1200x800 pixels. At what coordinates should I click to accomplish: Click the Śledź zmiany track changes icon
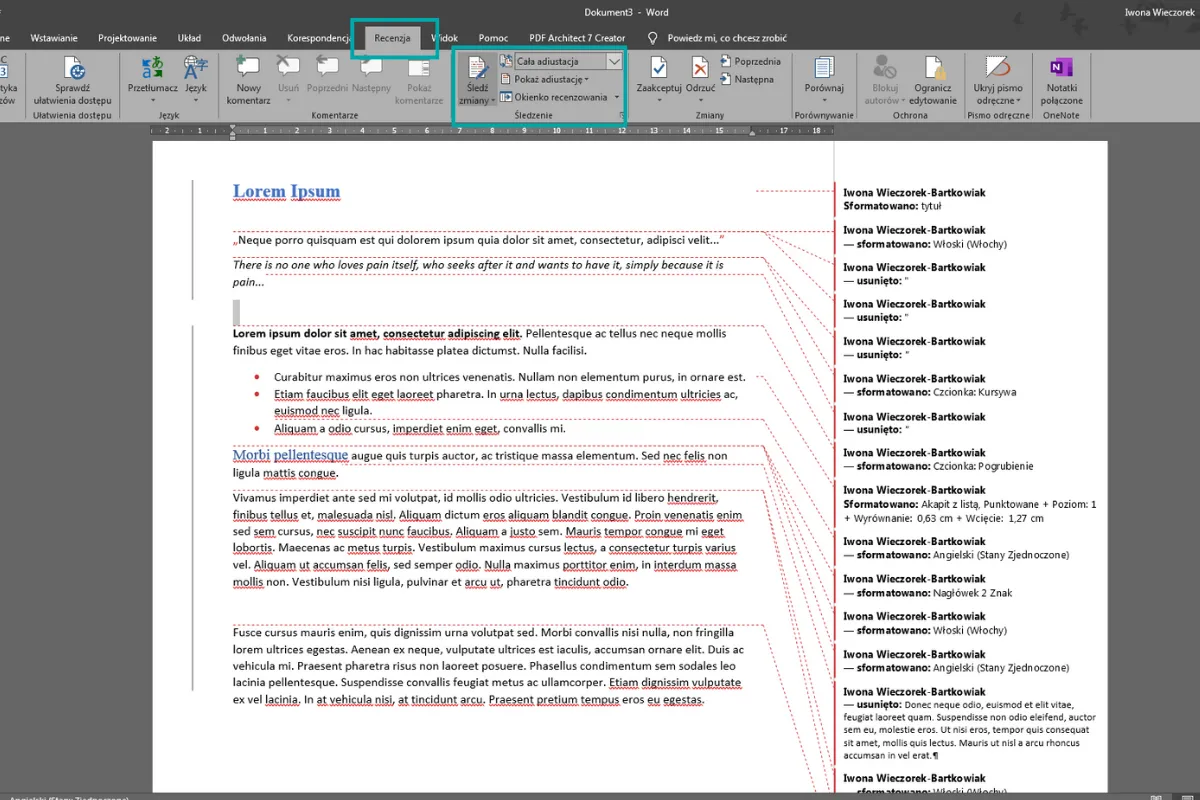pos(476,70)
